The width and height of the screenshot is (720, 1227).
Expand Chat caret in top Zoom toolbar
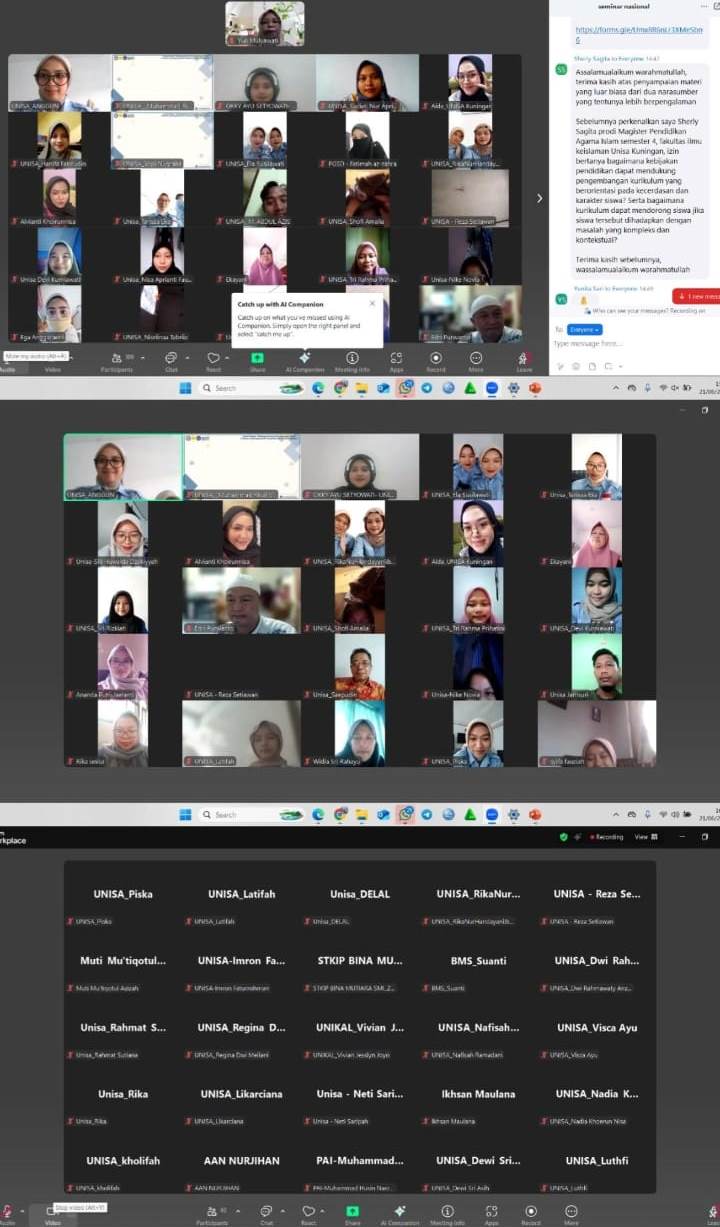(x=187, y=357)
